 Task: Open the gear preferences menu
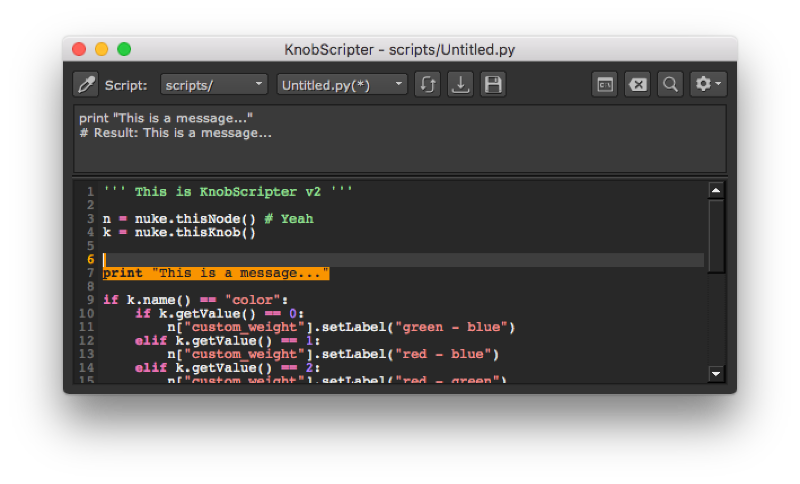pos(708,85)
